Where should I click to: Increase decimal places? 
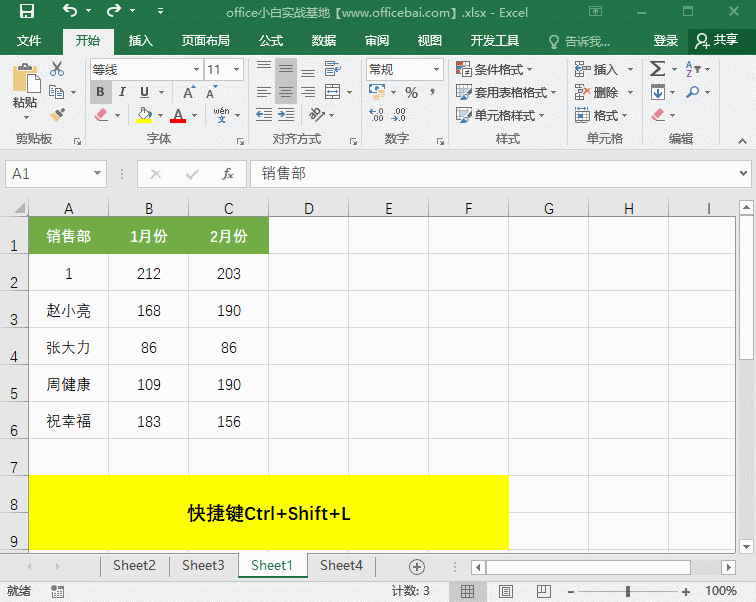tap(376, 115)
